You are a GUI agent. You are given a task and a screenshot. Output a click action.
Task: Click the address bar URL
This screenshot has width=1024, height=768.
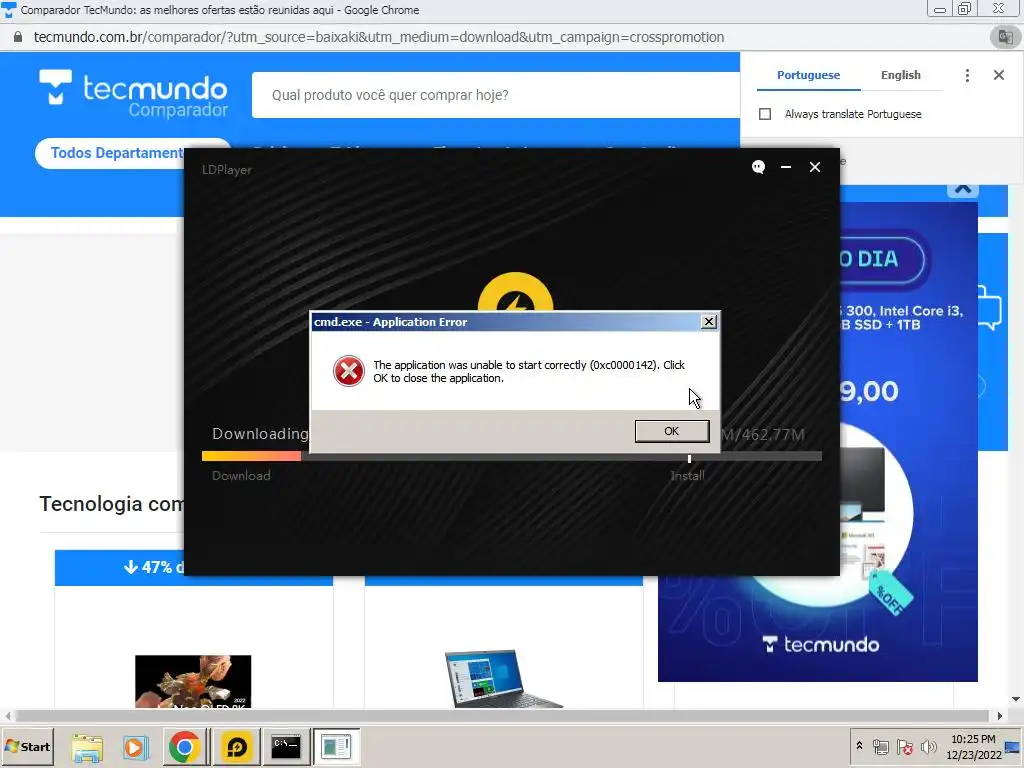click(x=379, y=37)
